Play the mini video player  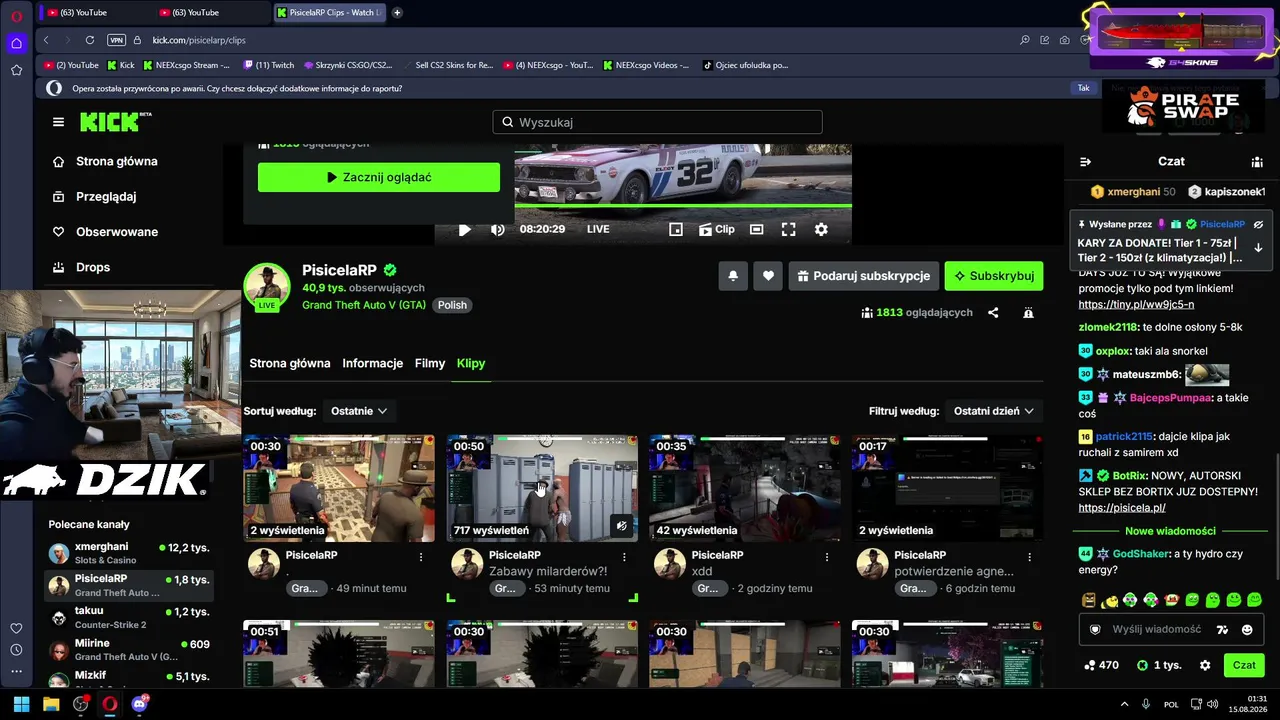pos(464,229)
